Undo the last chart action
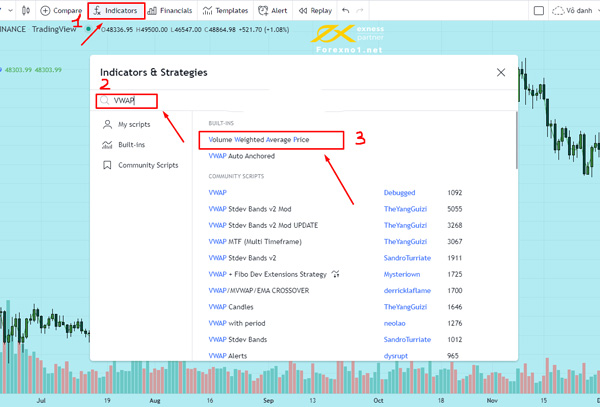The width and height of the screenshot is (600, 407). (346, 11)
